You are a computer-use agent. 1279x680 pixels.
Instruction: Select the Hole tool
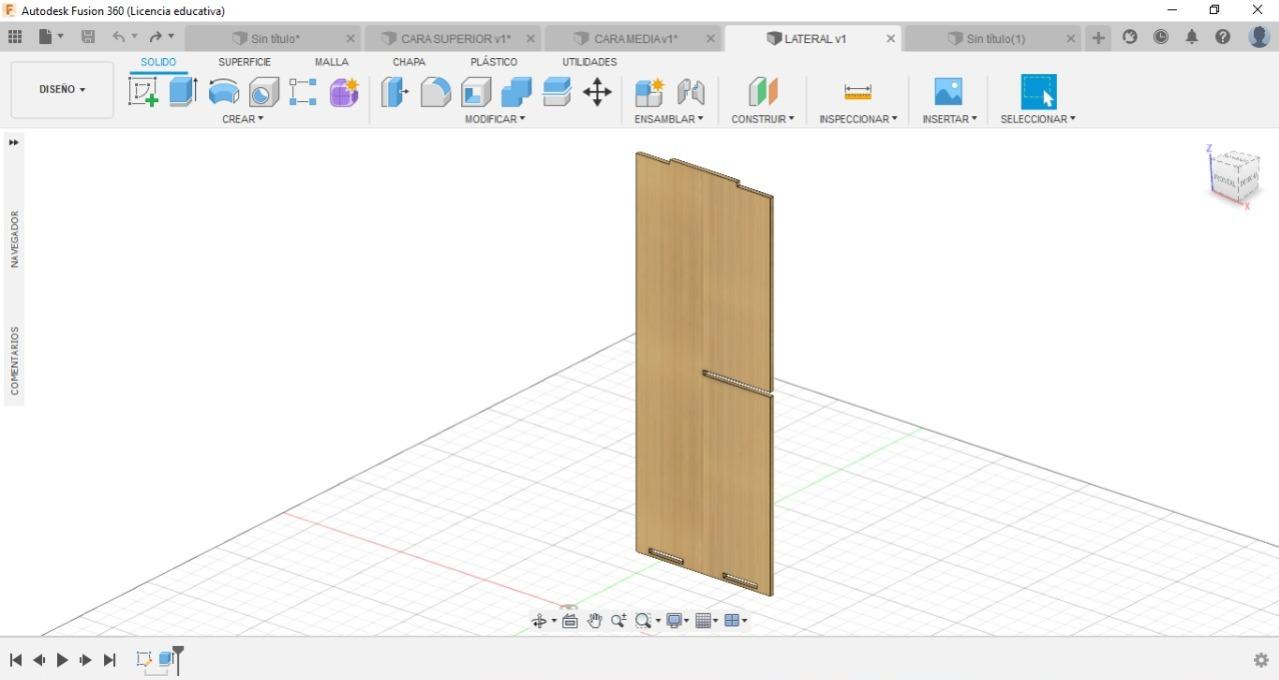click(x=263, y=92)
